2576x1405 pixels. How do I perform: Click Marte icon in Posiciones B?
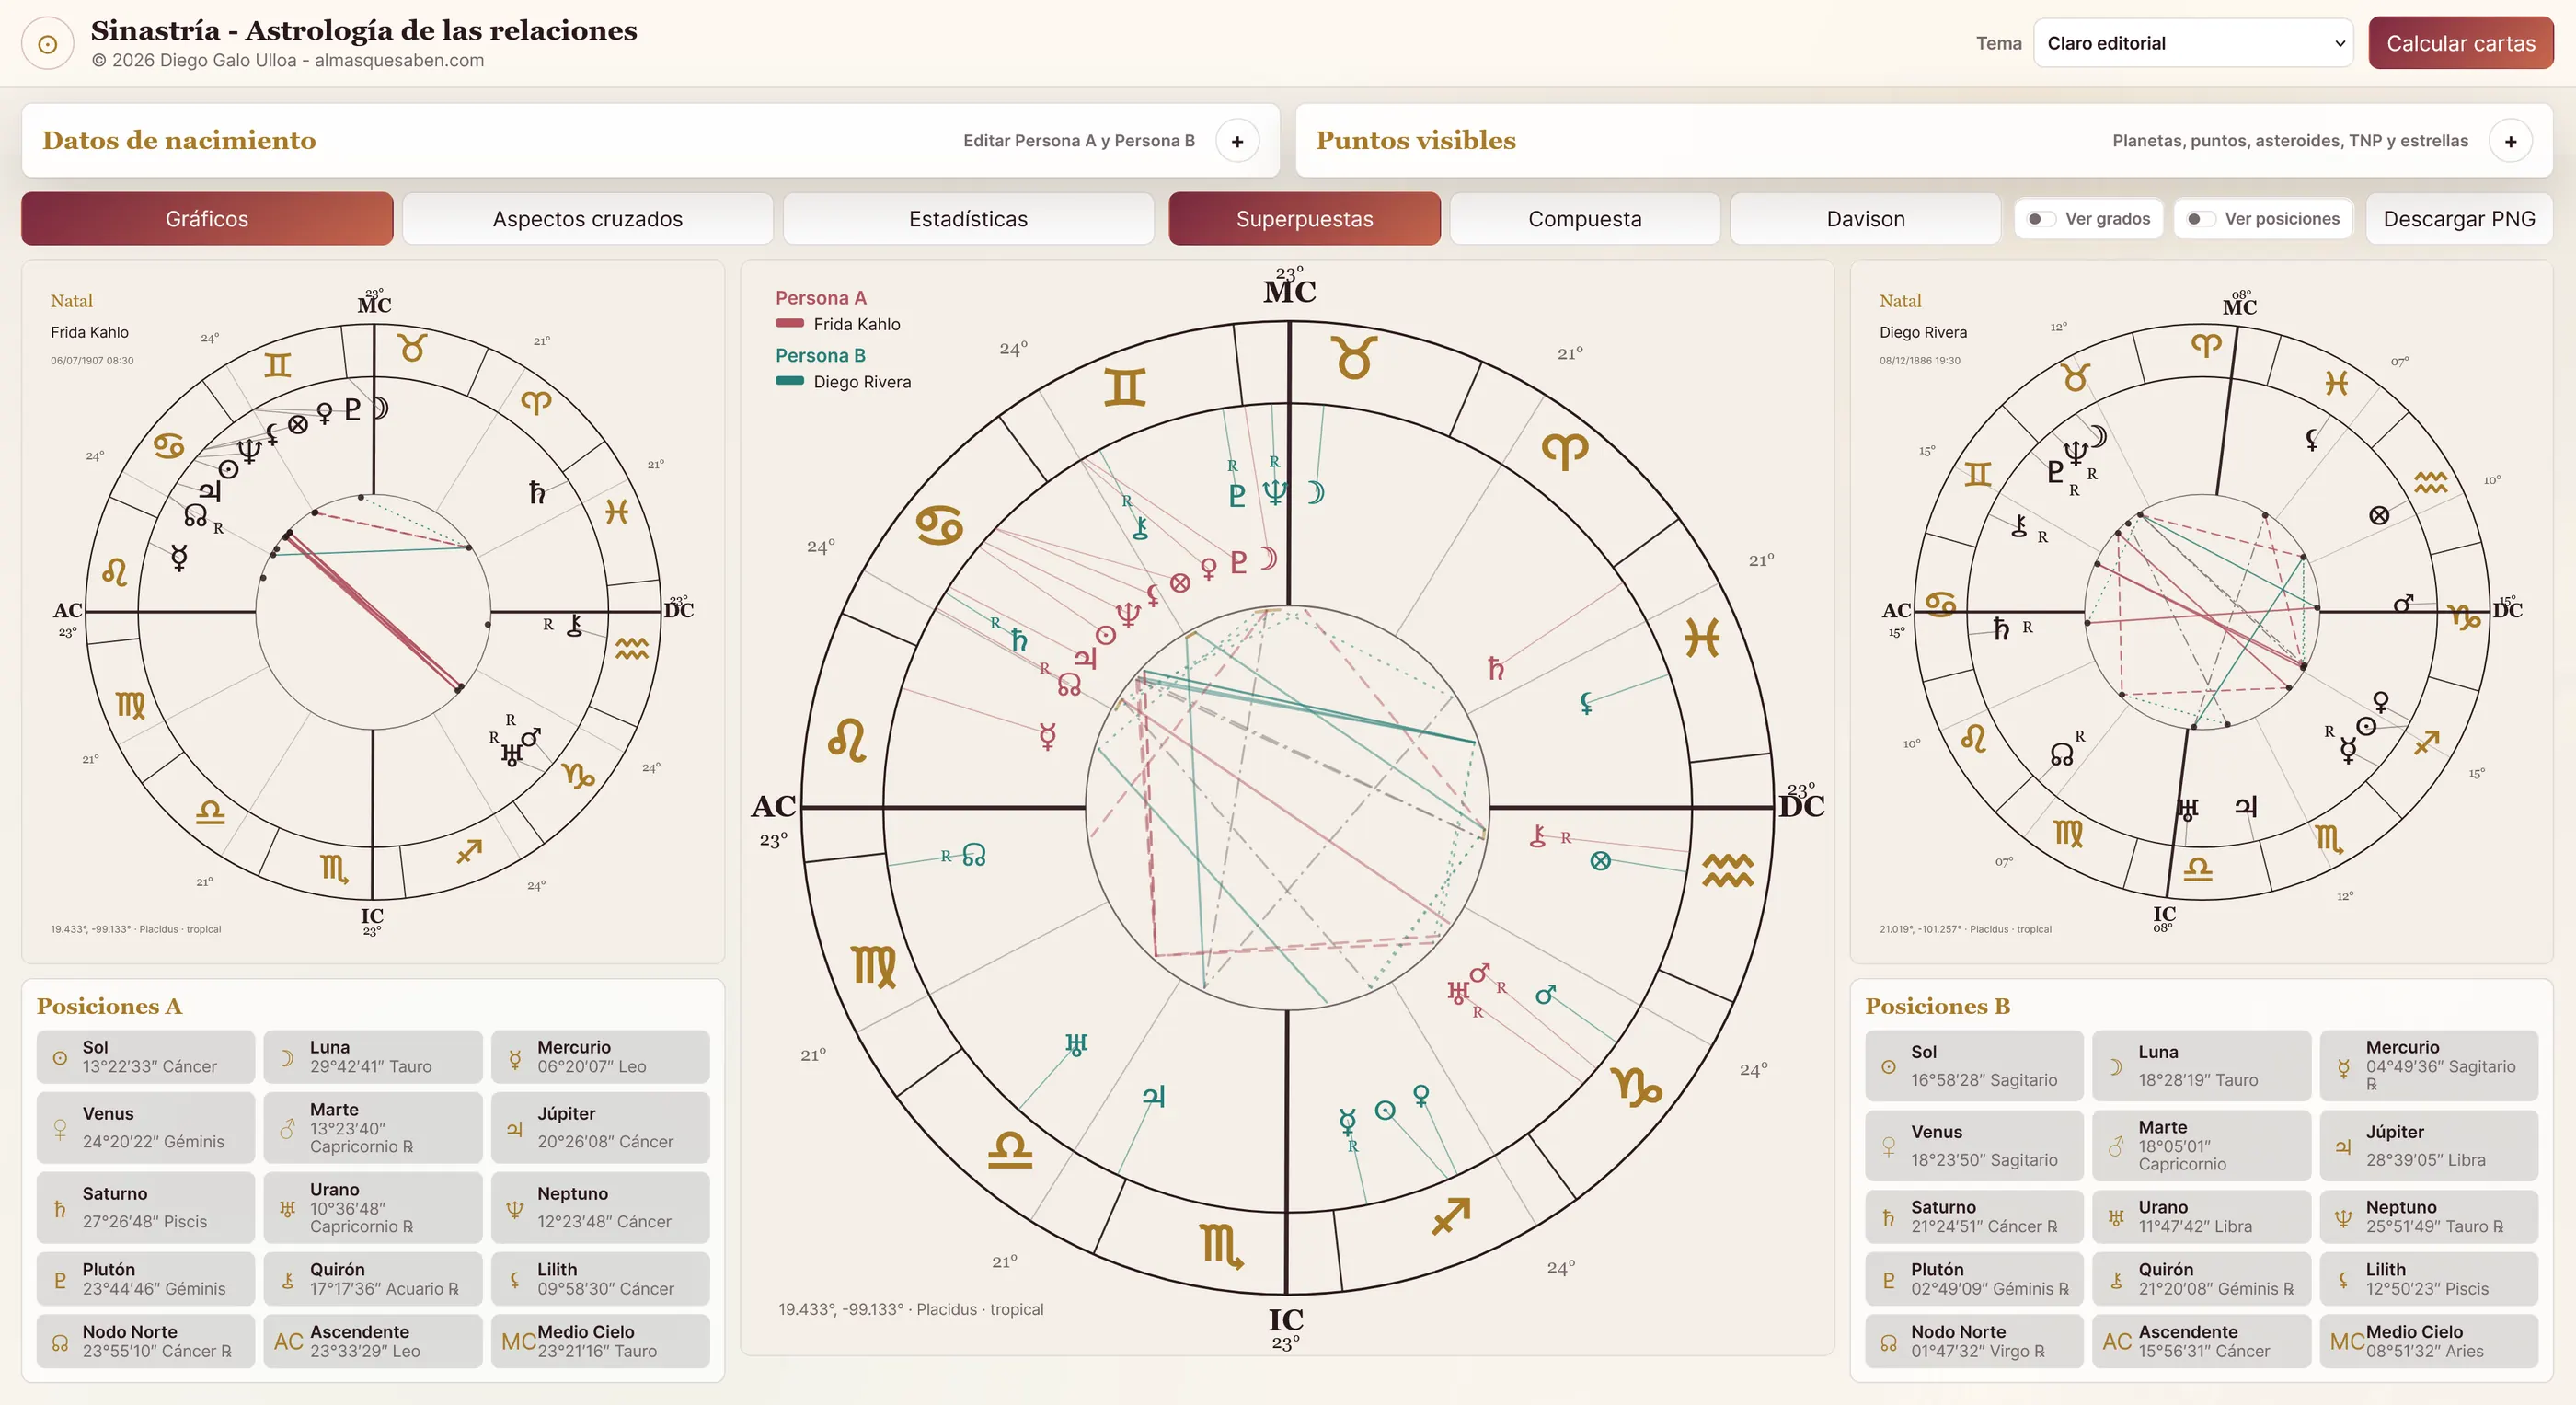click(x=2116, y=1147)
